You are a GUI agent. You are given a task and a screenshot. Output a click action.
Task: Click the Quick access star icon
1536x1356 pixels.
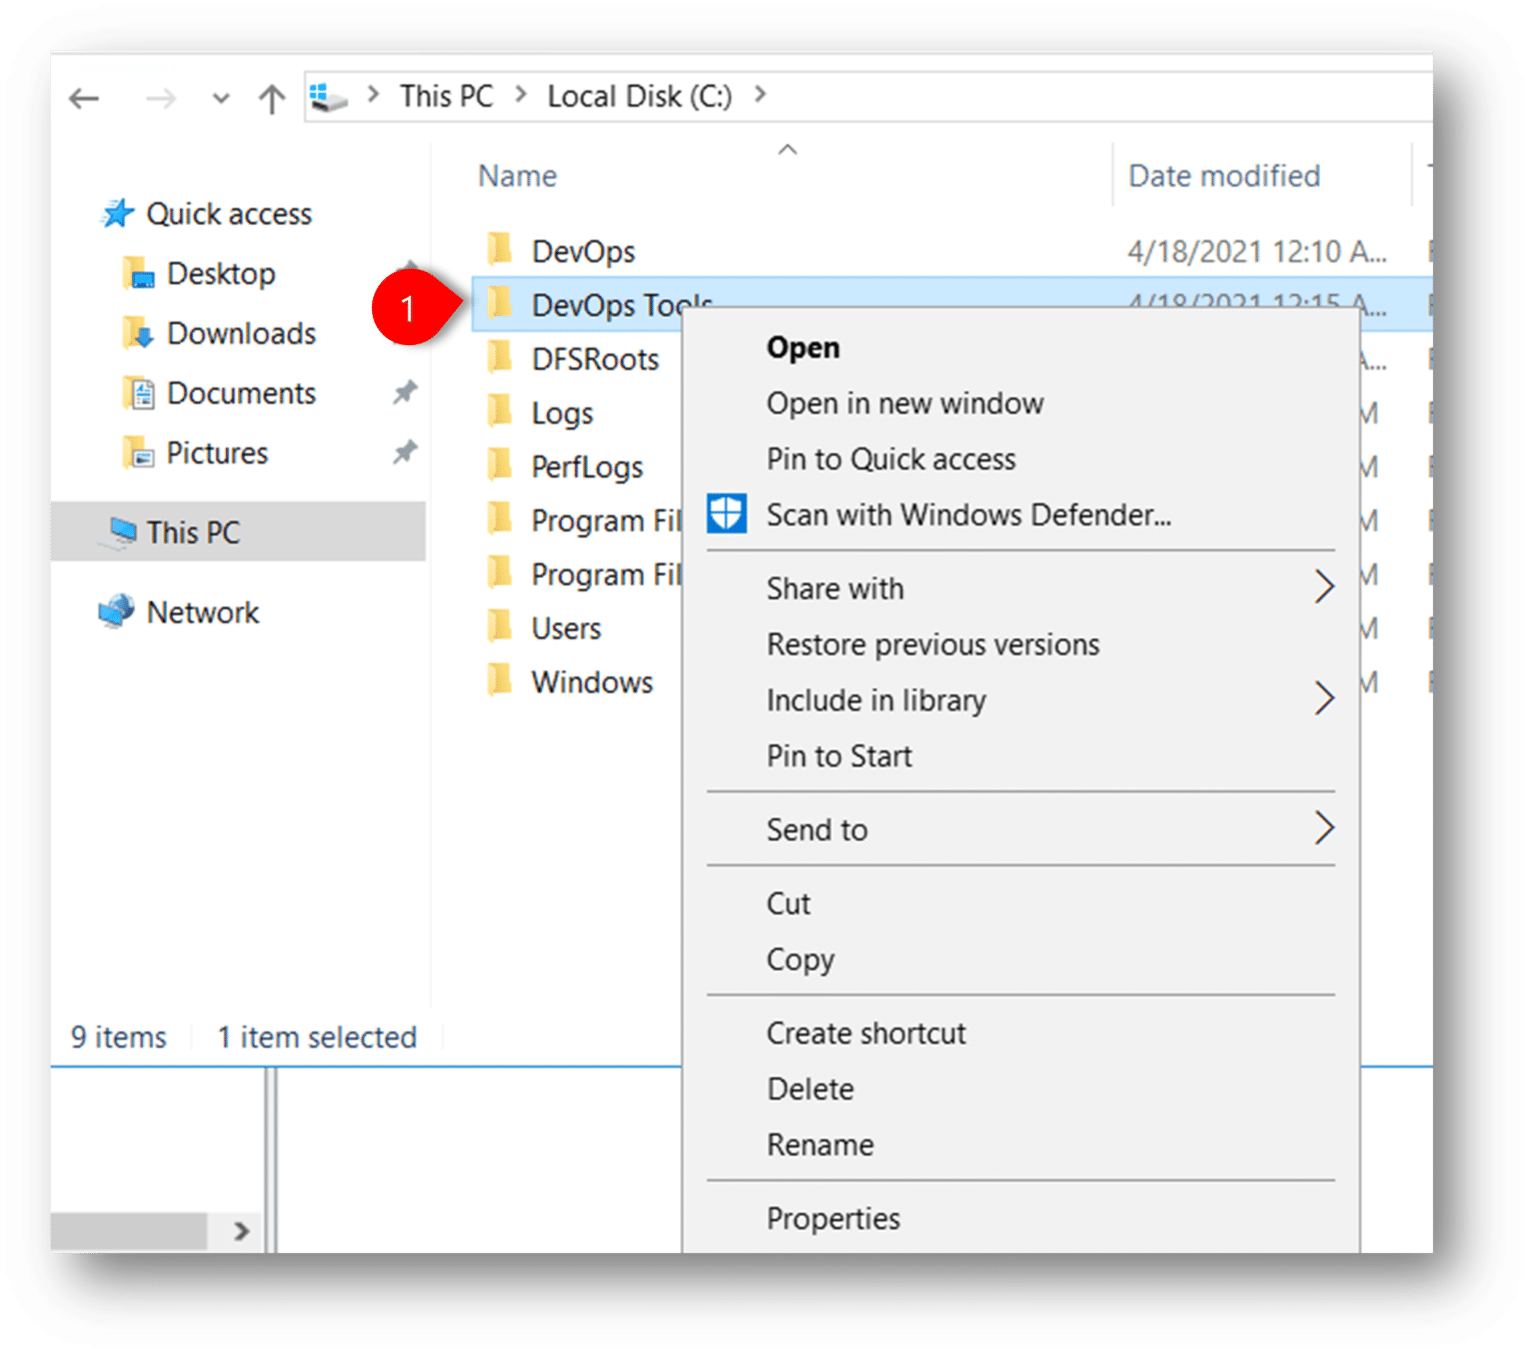(x=117, y=212)
